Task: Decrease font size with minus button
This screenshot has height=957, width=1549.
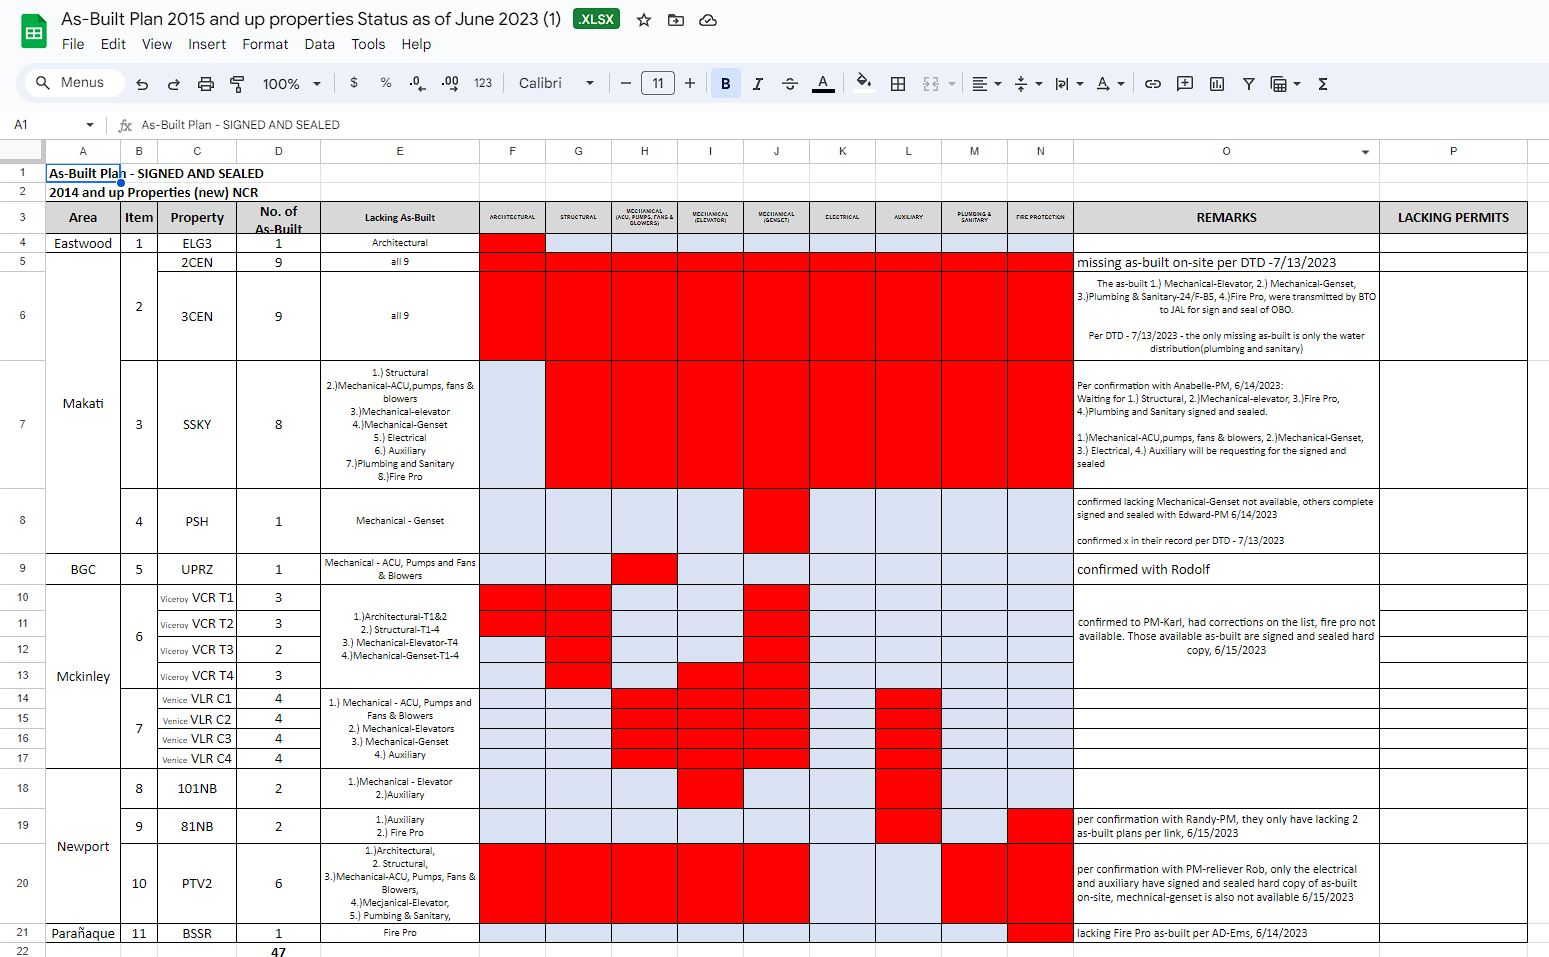Action: coord(626,83)
